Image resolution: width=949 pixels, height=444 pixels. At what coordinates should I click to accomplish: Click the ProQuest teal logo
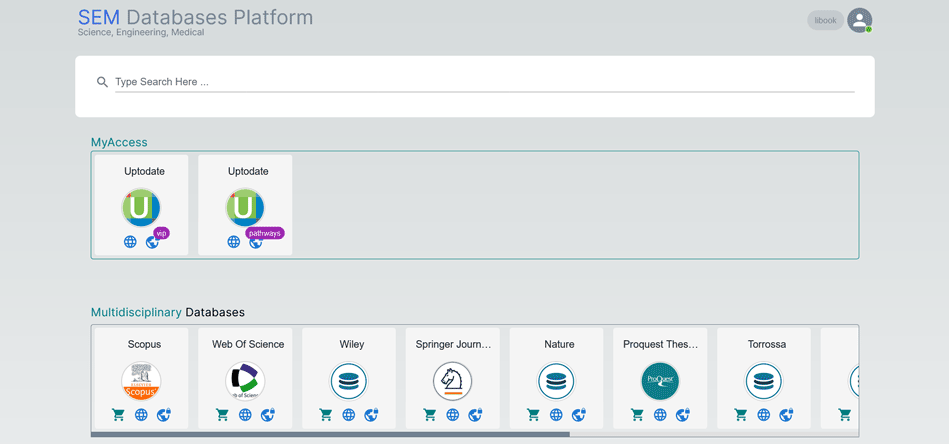(x=660, y=381)
